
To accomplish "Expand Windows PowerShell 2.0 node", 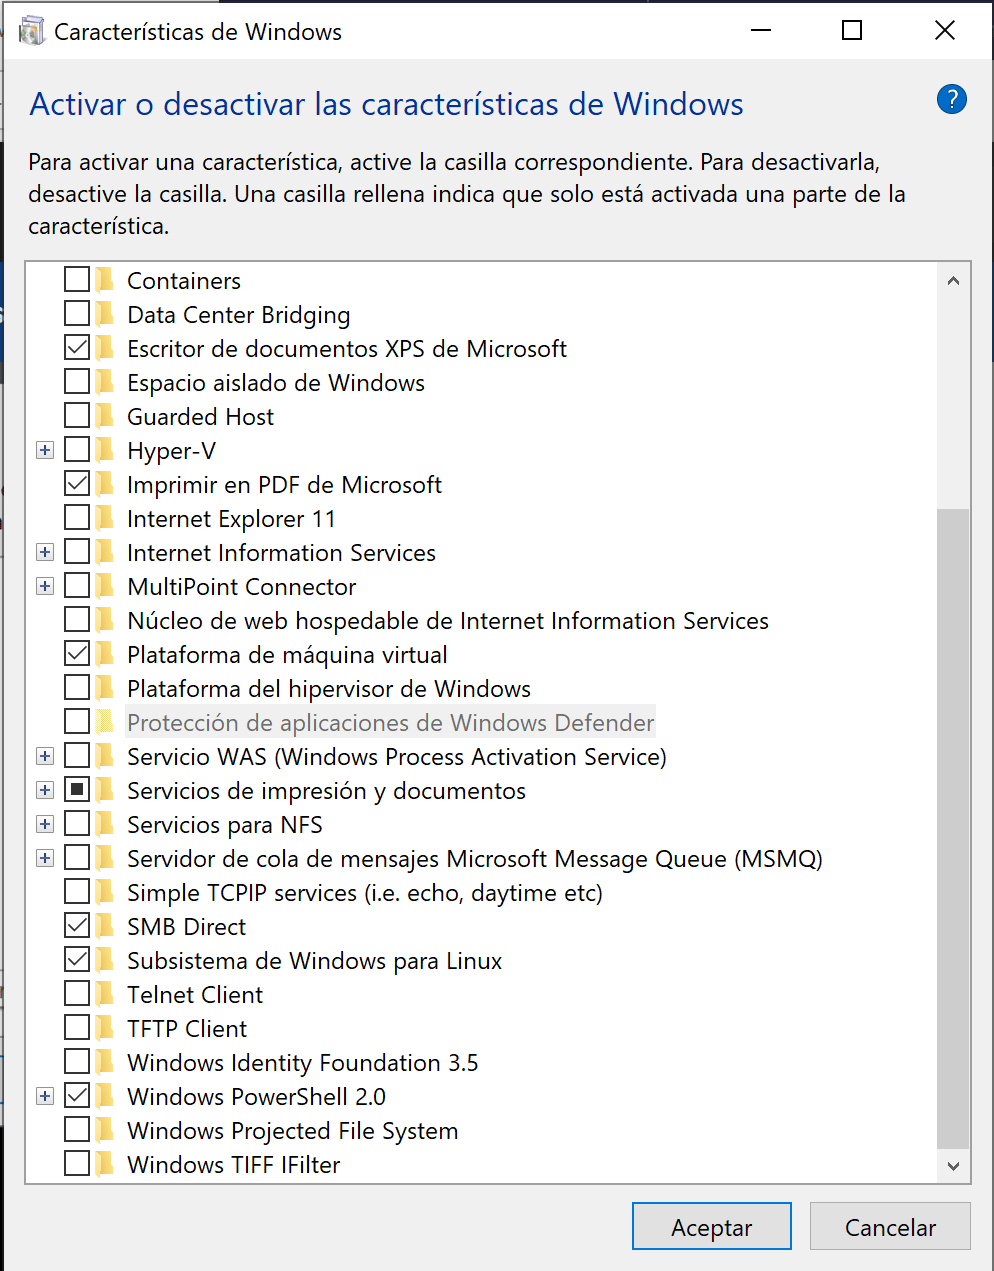I will coord(45,1096).
